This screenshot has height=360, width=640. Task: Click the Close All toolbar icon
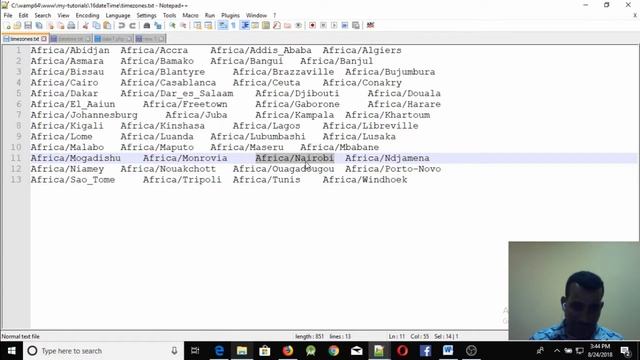click(60, 26)
